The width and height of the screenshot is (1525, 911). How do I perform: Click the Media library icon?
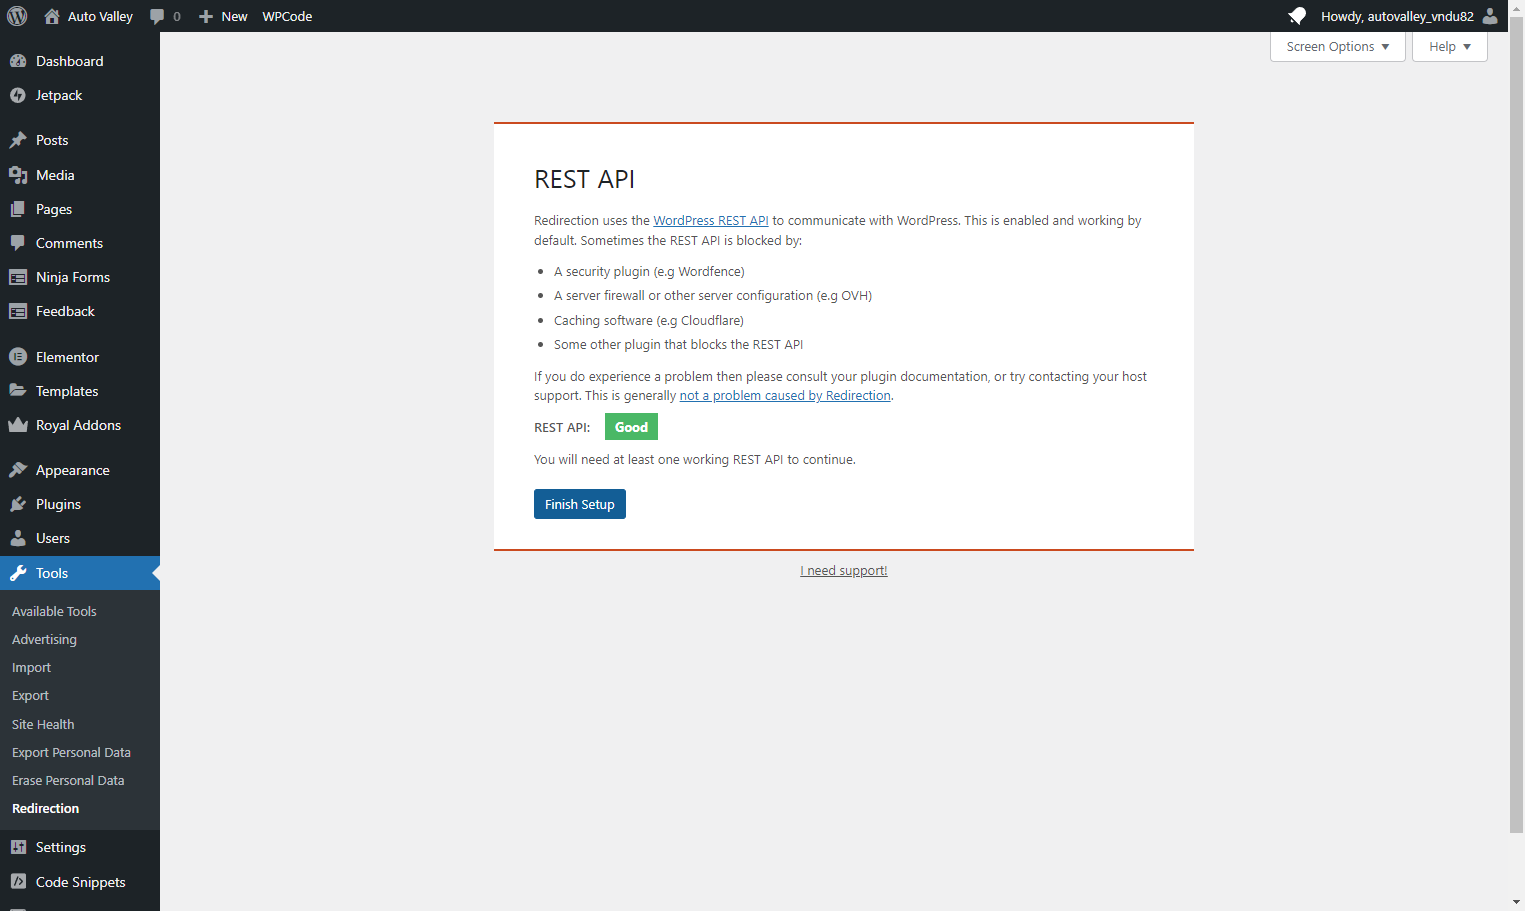pyautogui.click(x=18, y=175)
